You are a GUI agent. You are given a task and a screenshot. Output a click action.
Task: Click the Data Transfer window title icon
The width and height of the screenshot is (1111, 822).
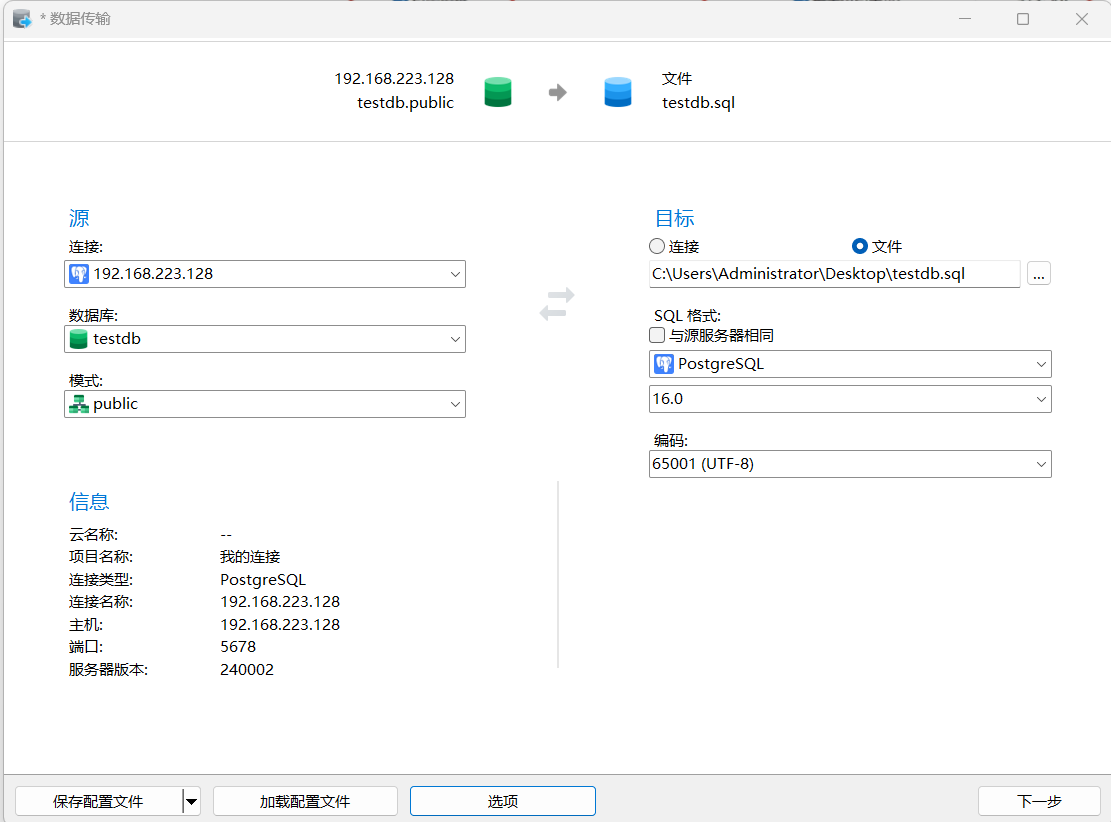coord(22,19)
